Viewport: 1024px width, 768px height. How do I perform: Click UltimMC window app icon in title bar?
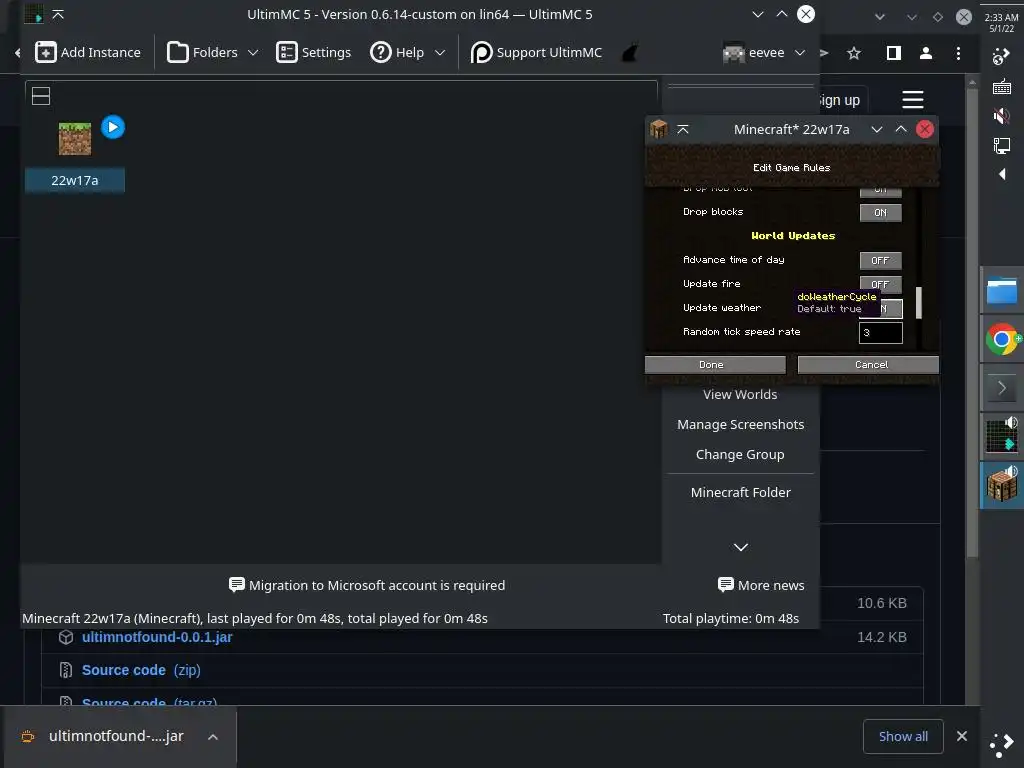(x=33, y=14)
